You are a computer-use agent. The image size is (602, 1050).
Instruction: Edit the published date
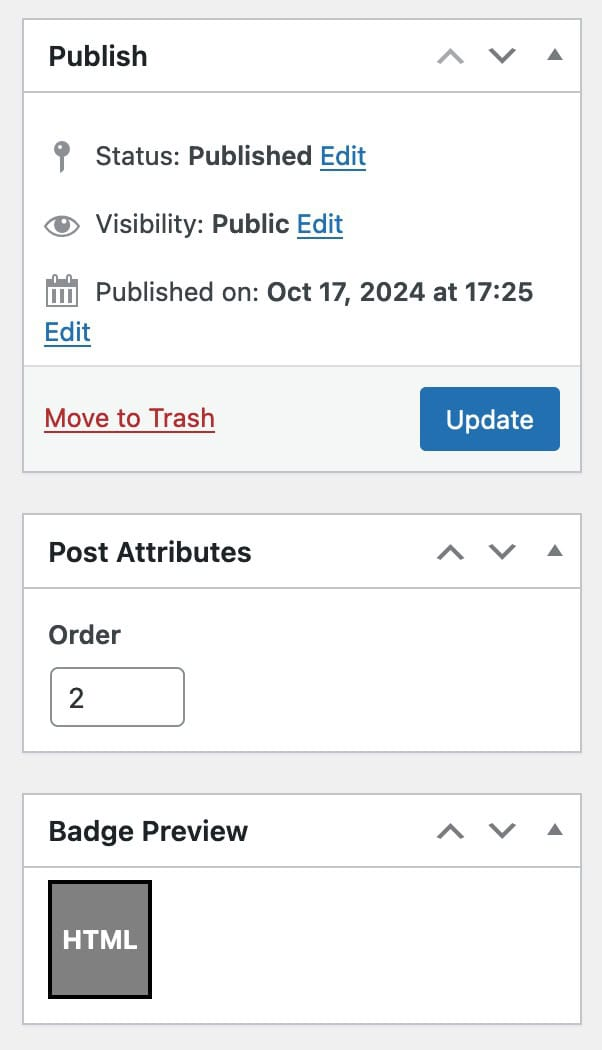pyautogui.click(x=68, y=333)
